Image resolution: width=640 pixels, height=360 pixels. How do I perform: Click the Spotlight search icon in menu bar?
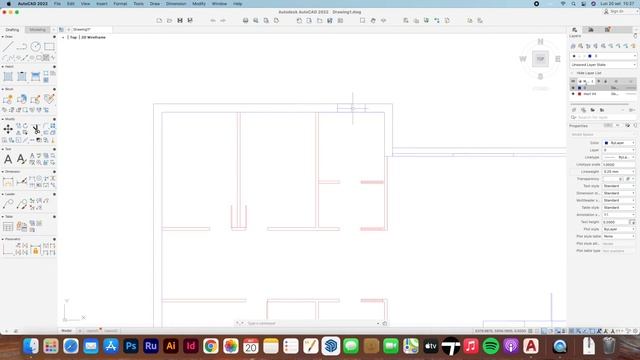tap(573, 4)
